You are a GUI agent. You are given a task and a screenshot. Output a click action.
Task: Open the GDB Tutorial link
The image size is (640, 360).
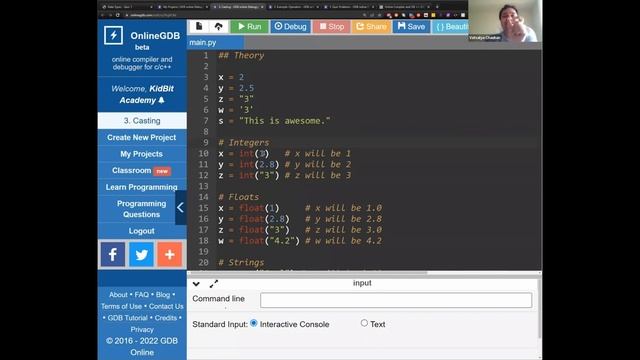tap(127, 318)
